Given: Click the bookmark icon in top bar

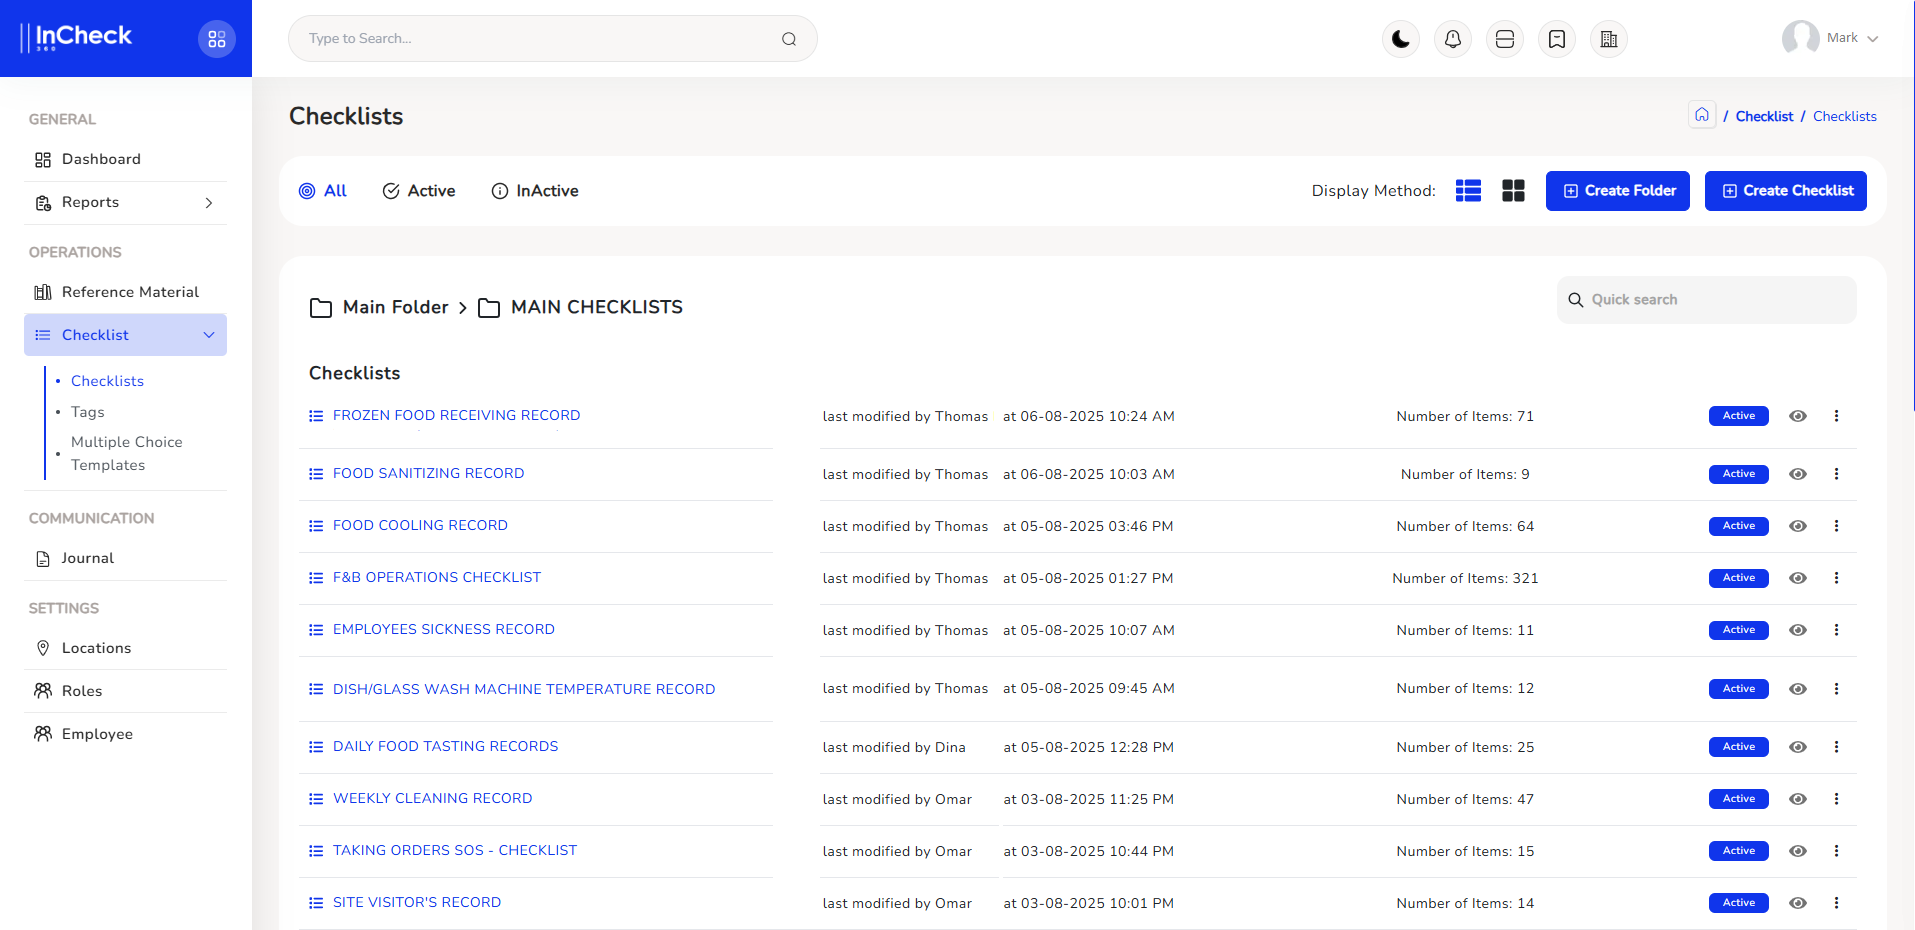Looking at the screenshot, I should point(1556,39).
